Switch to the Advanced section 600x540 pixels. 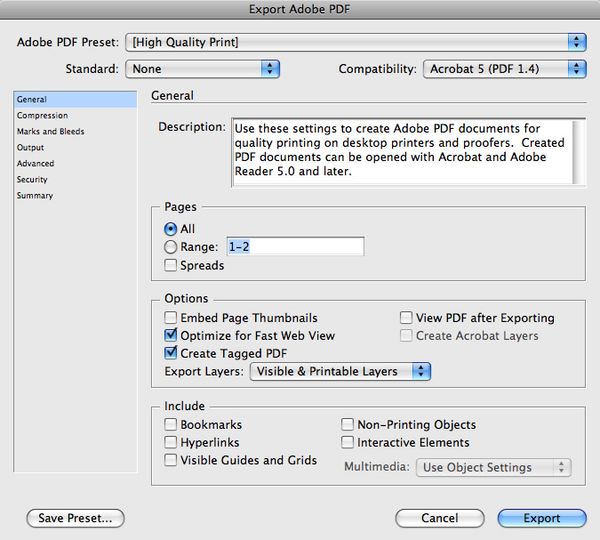[35, 164]
